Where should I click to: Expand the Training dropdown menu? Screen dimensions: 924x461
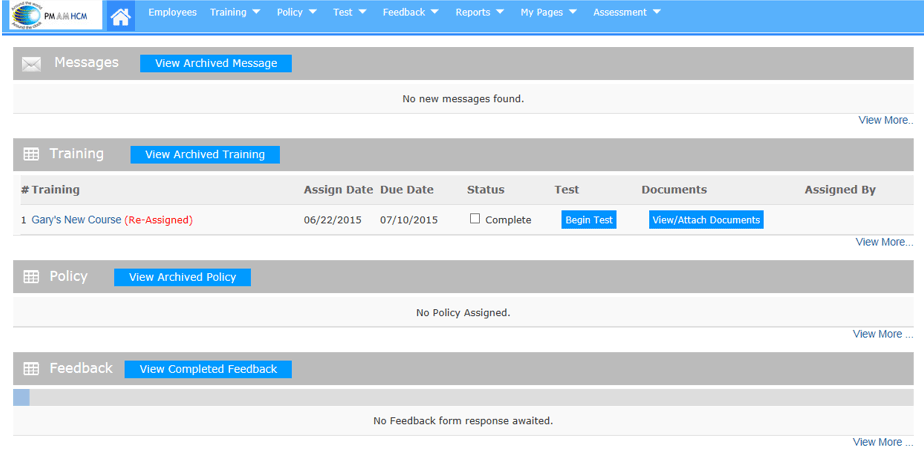pyautogui.click(x=235, y=13)
